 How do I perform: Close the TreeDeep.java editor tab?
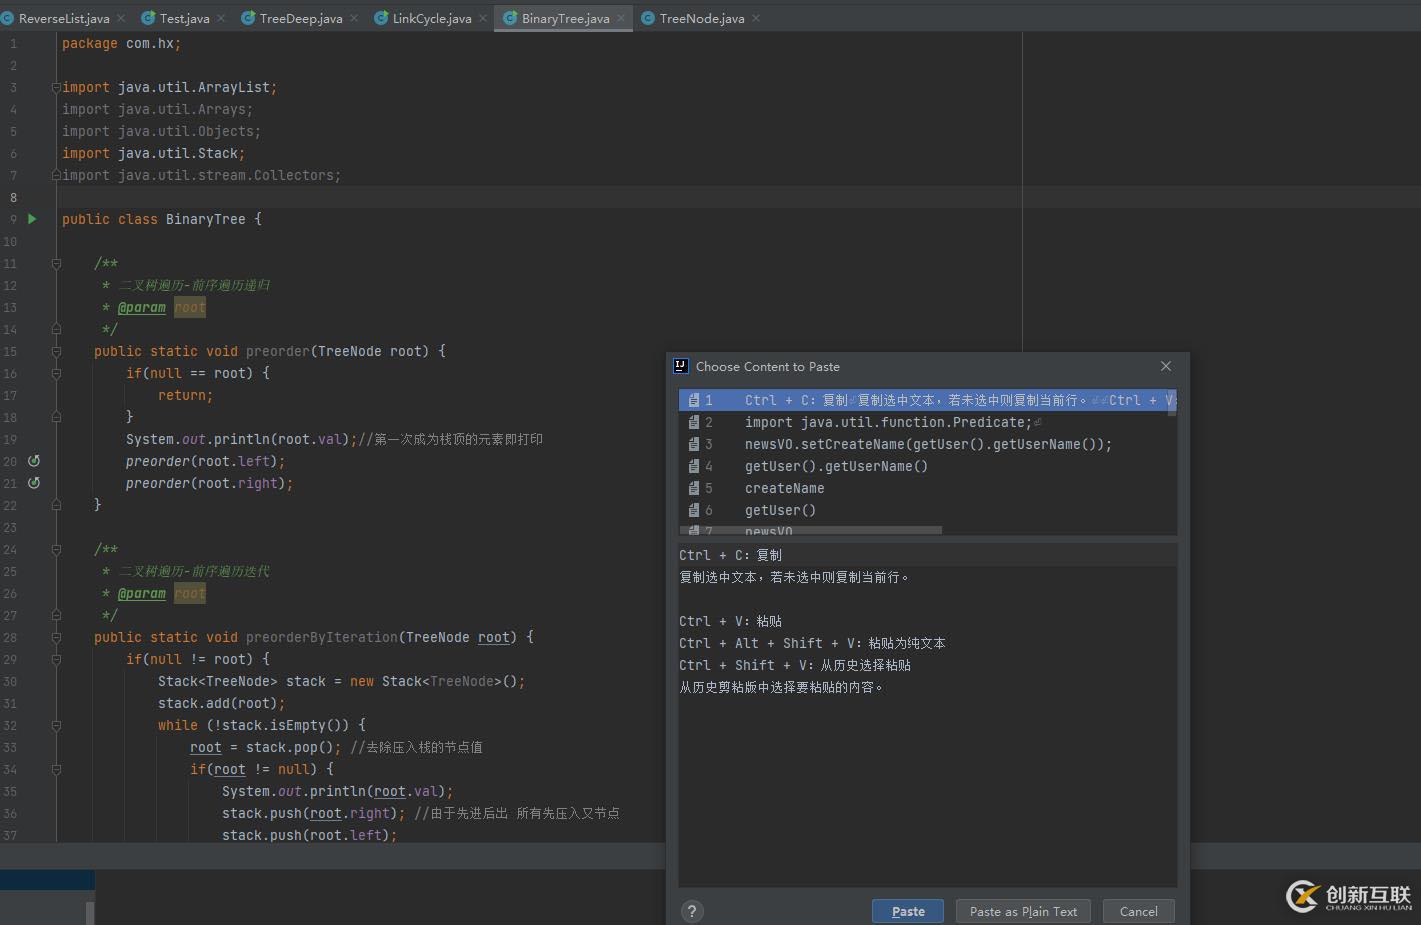click(x=354, y=18)
